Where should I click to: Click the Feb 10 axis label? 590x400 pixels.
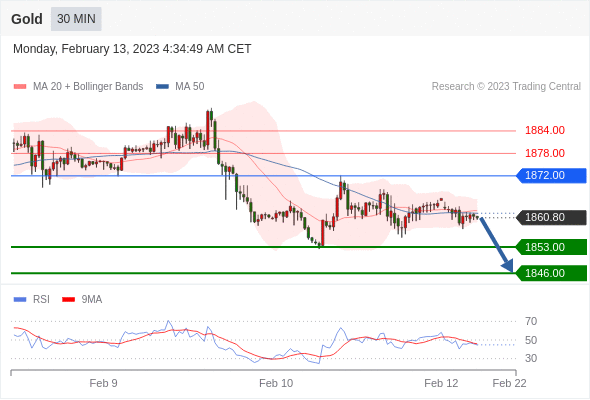point(276,383)
